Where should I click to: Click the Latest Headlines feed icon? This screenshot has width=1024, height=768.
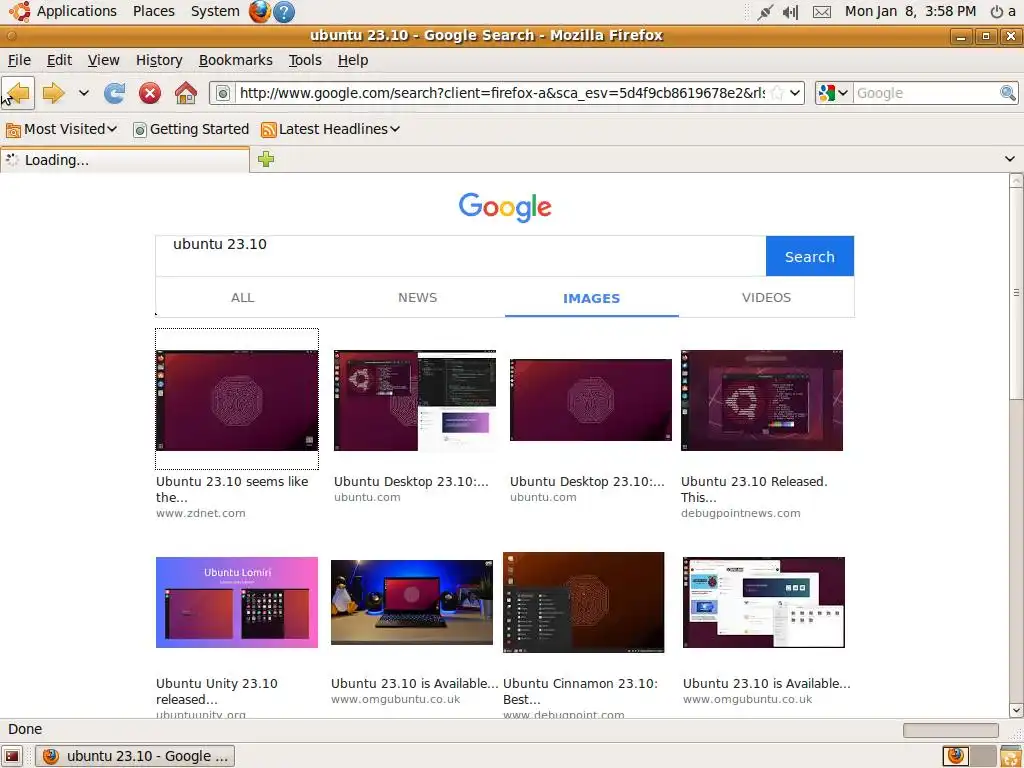click(268, 130)
